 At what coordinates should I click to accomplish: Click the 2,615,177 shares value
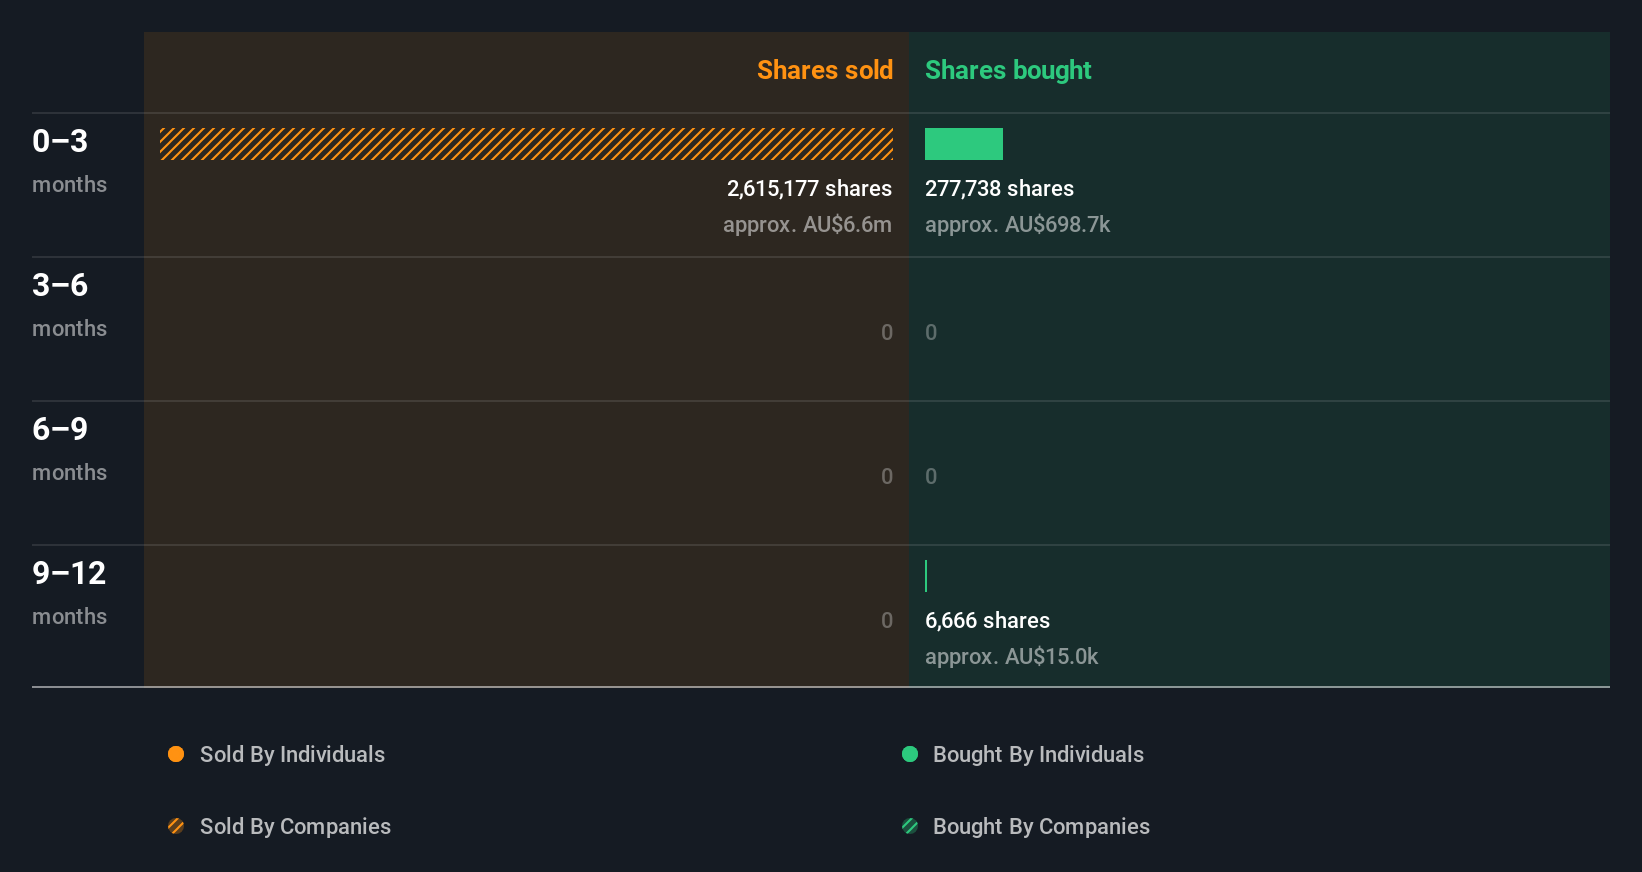809,189
